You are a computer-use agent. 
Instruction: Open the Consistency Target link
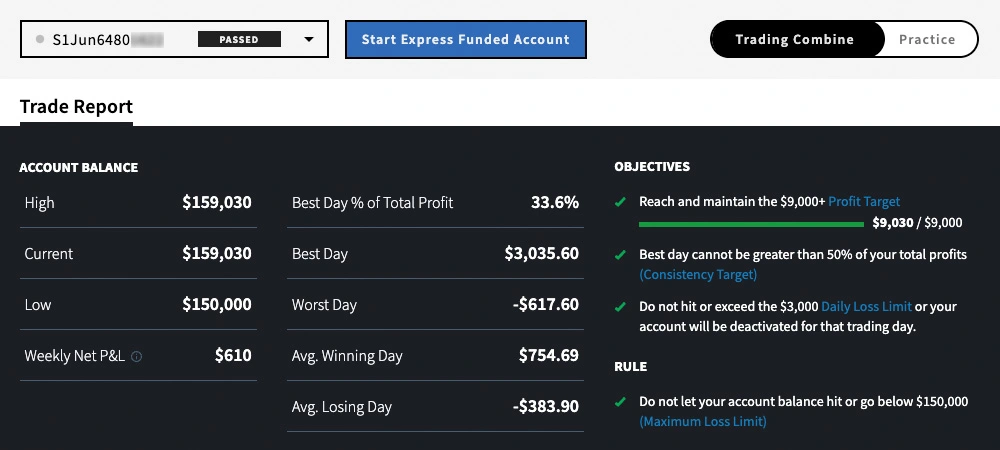pos(698,274)
